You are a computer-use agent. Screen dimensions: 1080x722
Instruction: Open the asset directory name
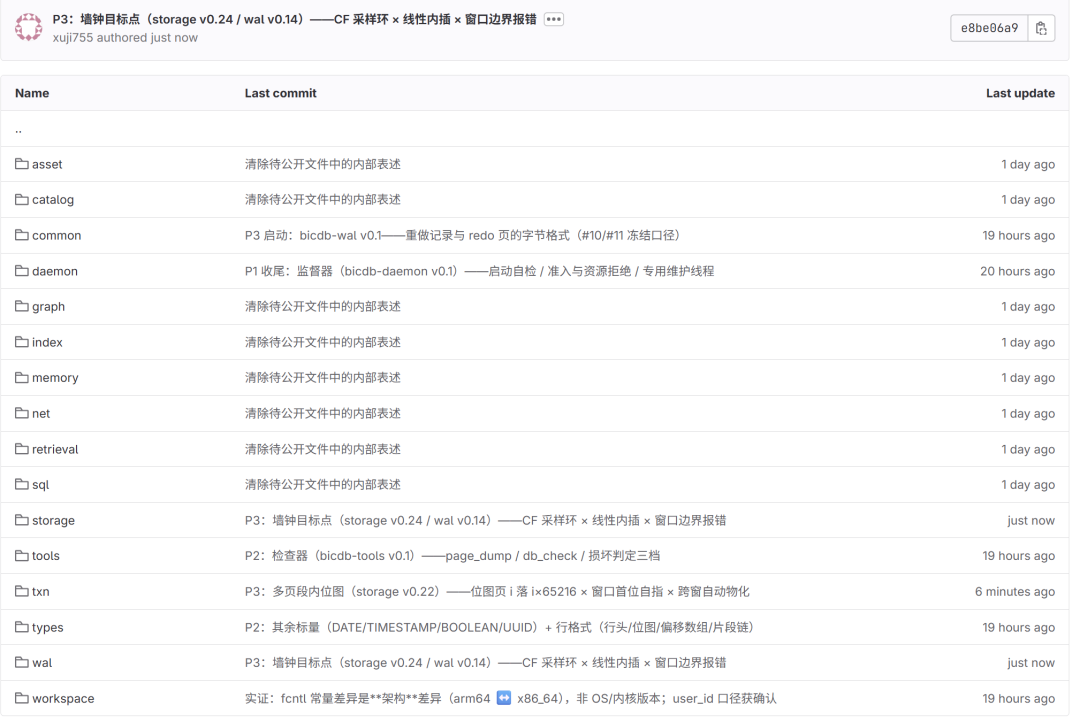click(x=47, y=165)
